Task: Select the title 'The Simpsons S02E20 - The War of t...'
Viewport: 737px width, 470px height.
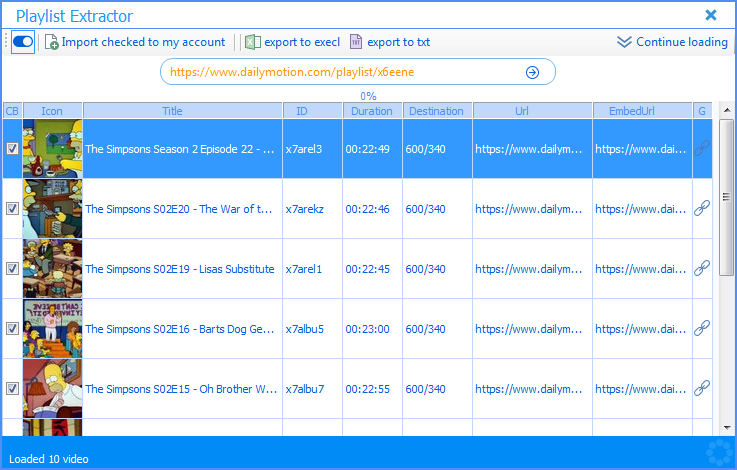Action: 179,209
